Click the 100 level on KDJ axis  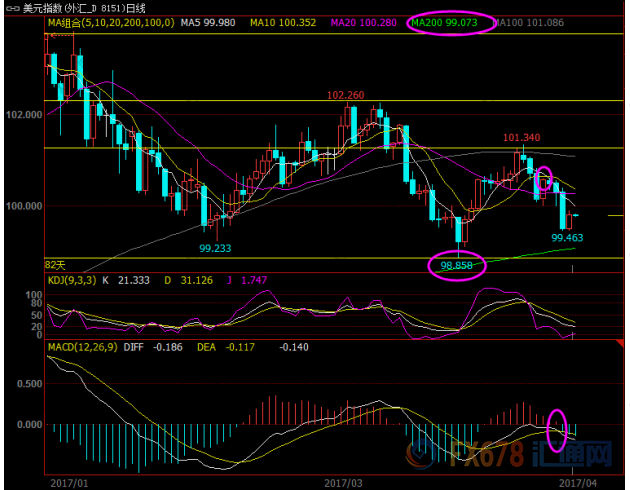point(33,295)
